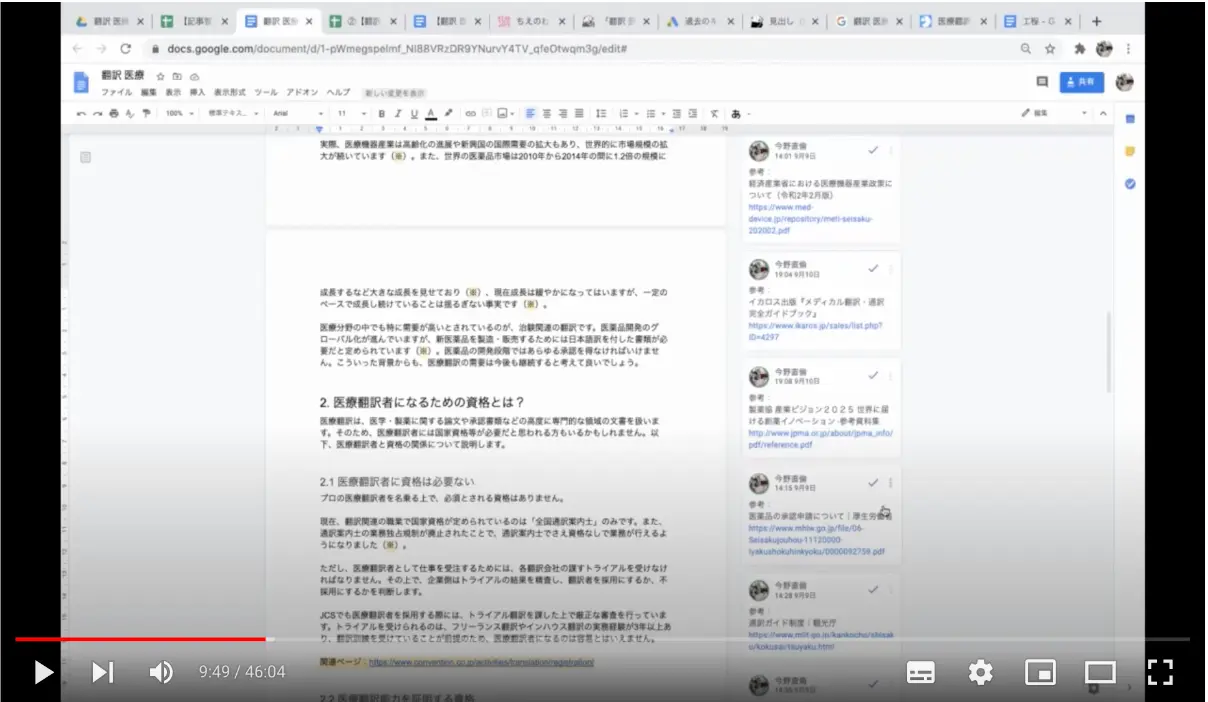The image size is (1208, 702).
Task: Open Chrome extensions puzzle icon
Action: pyautogui.click(x=1079, y=48)
